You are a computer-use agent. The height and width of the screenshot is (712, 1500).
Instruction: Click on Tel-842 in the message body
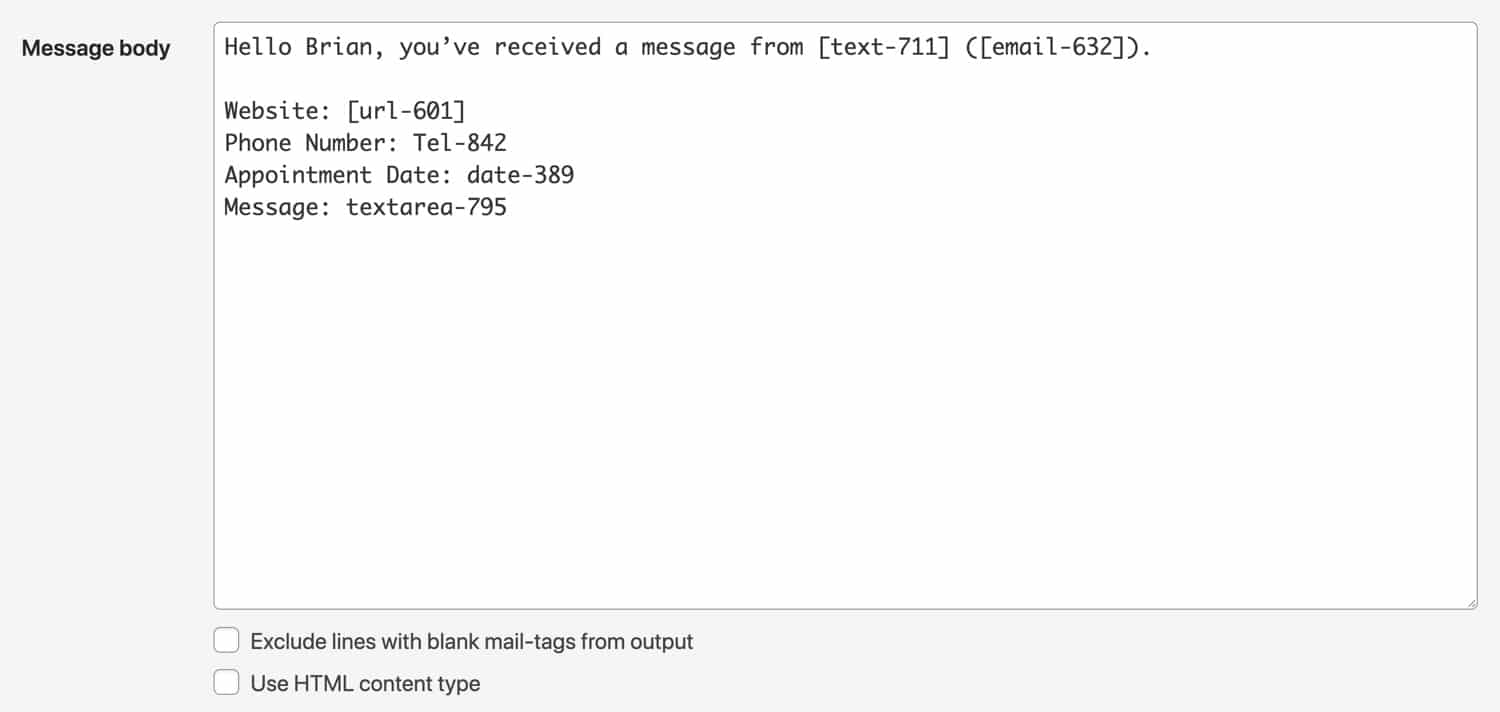459,143
